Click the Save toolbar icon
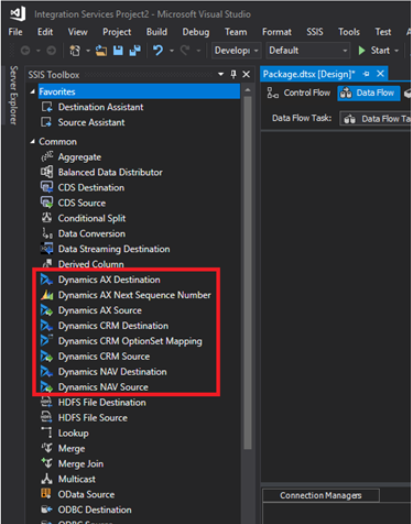The height and width of the screenshot is (524, 411). point(118,50)
